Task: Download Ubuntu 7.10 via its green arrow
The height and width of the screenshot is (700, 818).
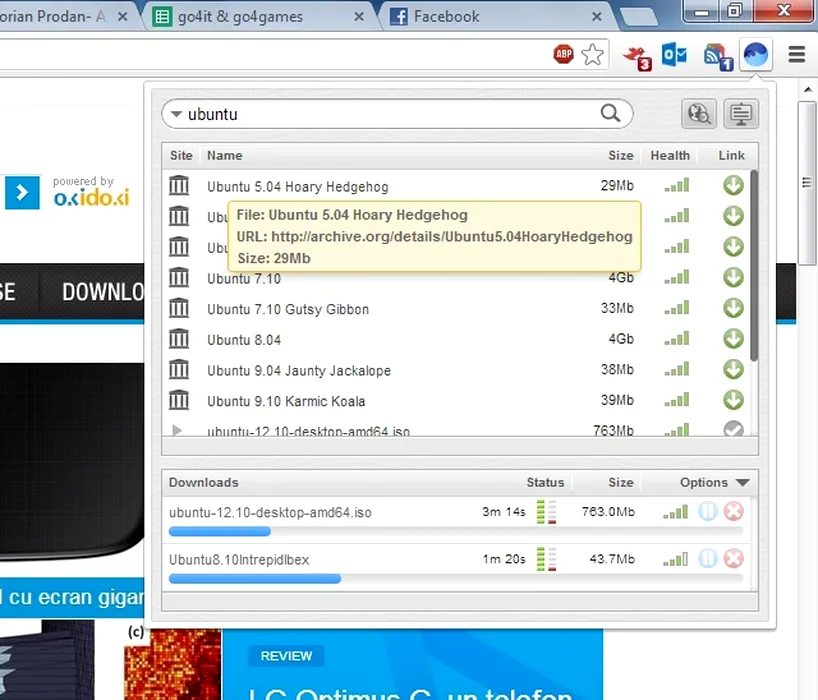Action: point(733,277)
